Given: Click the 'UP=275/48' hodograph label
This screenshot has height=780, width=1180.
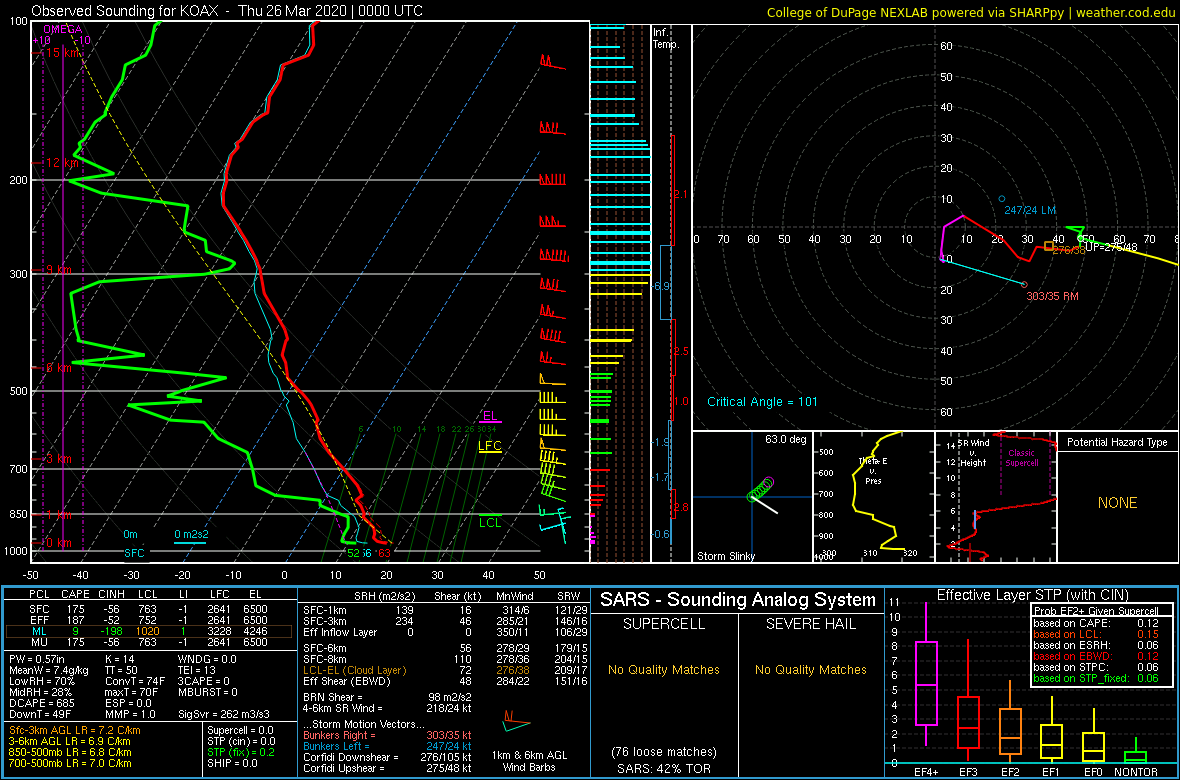Looking at the screenshot, I should click(1113, 247).
